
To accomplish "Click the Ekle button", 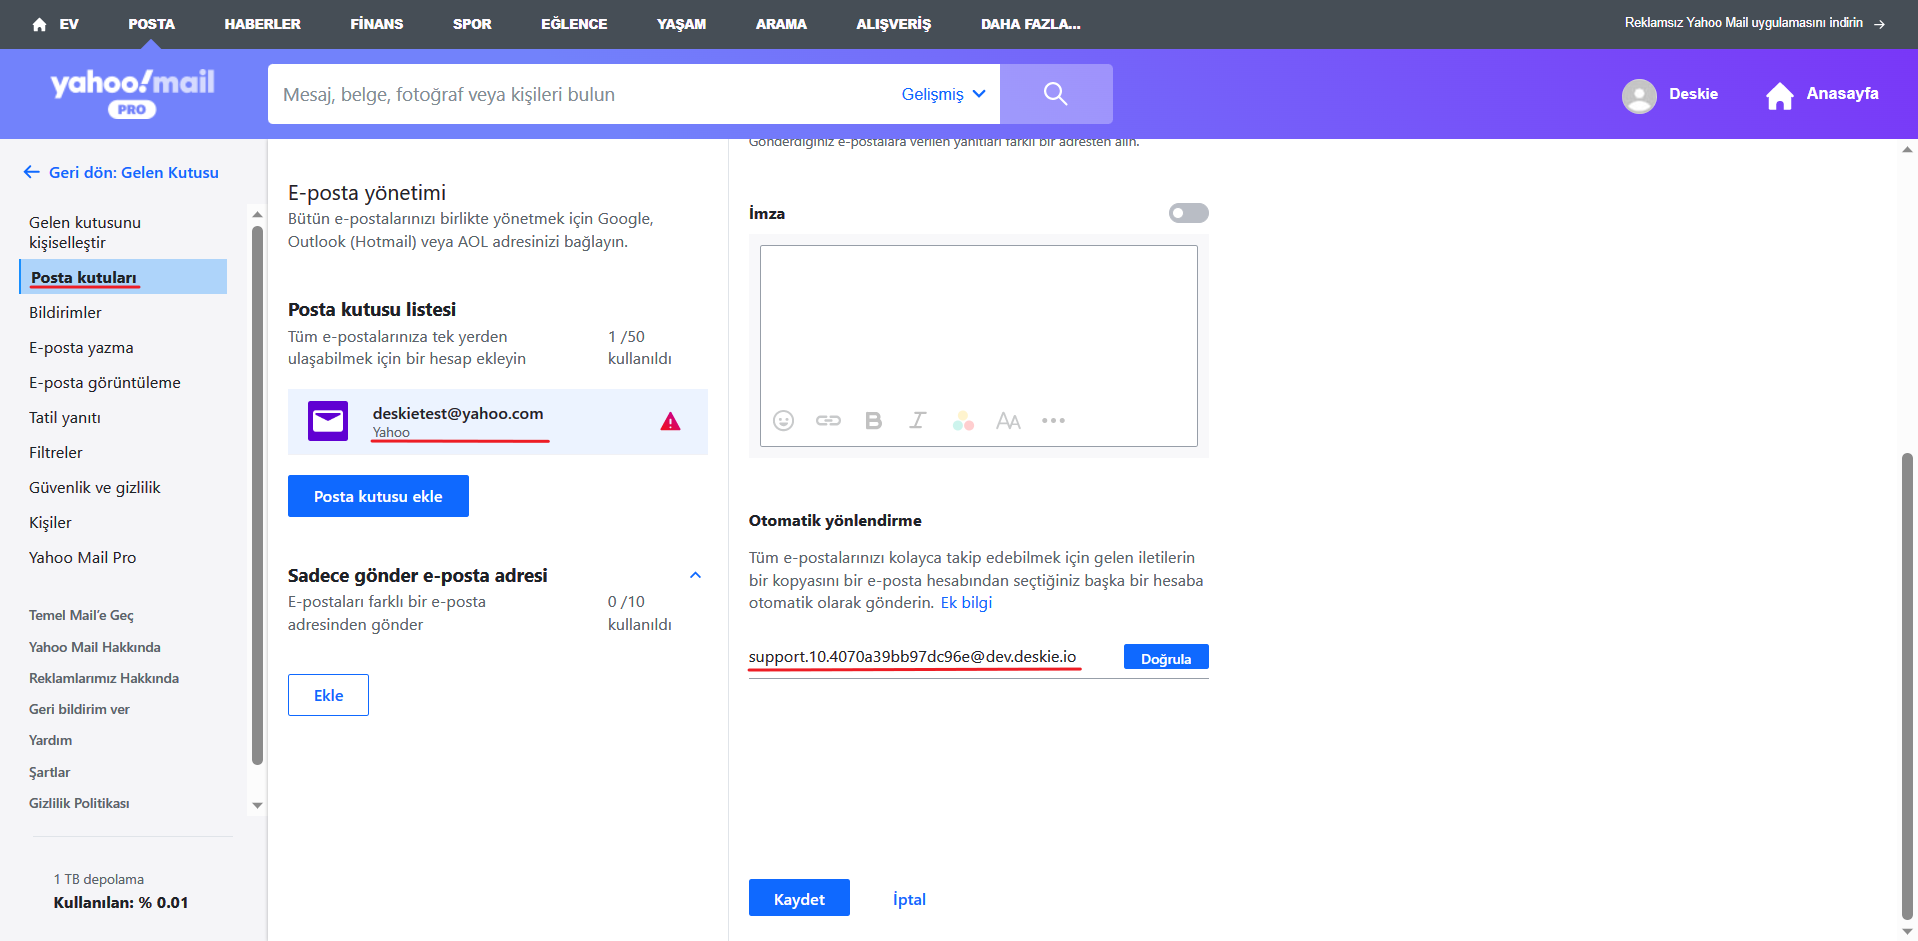I will tap(328, 695).
